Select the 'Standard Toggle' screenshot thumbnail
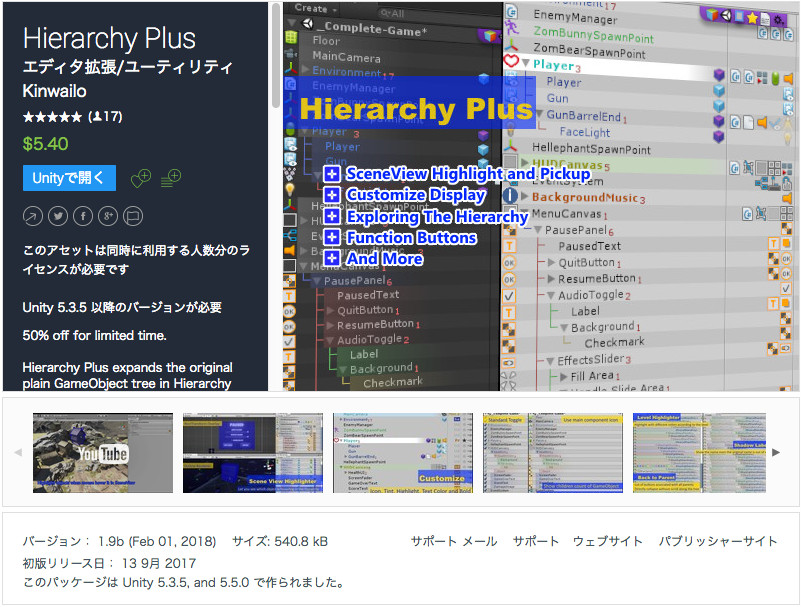 click(x=553, y=453)
